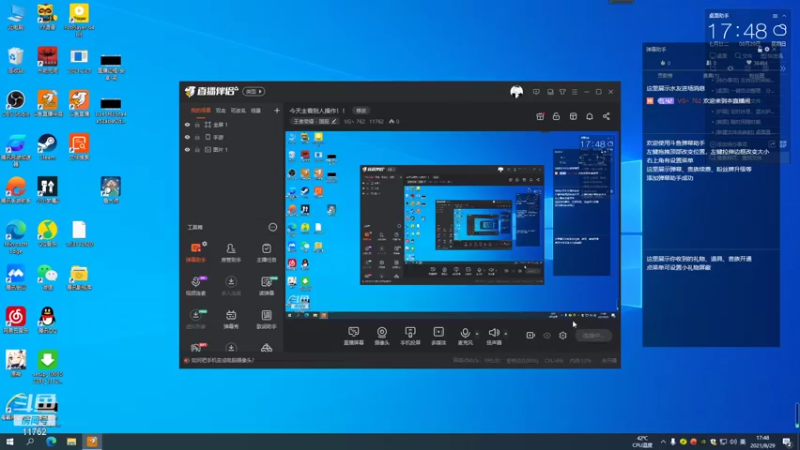Viewport: 800px width, 450px height.
Task: Edit the 王者荣耀 category label
Action: [314, 121]
